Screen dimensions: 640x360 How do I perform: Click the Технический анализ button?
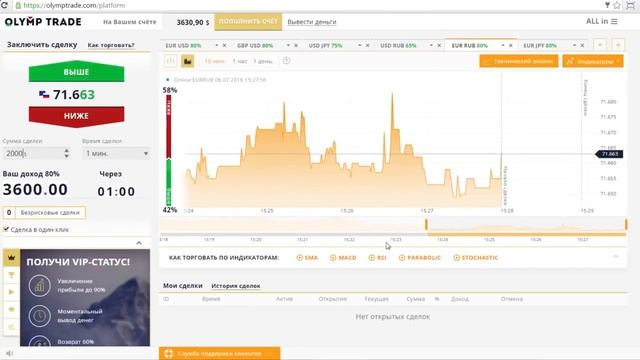tap(518, 61)
